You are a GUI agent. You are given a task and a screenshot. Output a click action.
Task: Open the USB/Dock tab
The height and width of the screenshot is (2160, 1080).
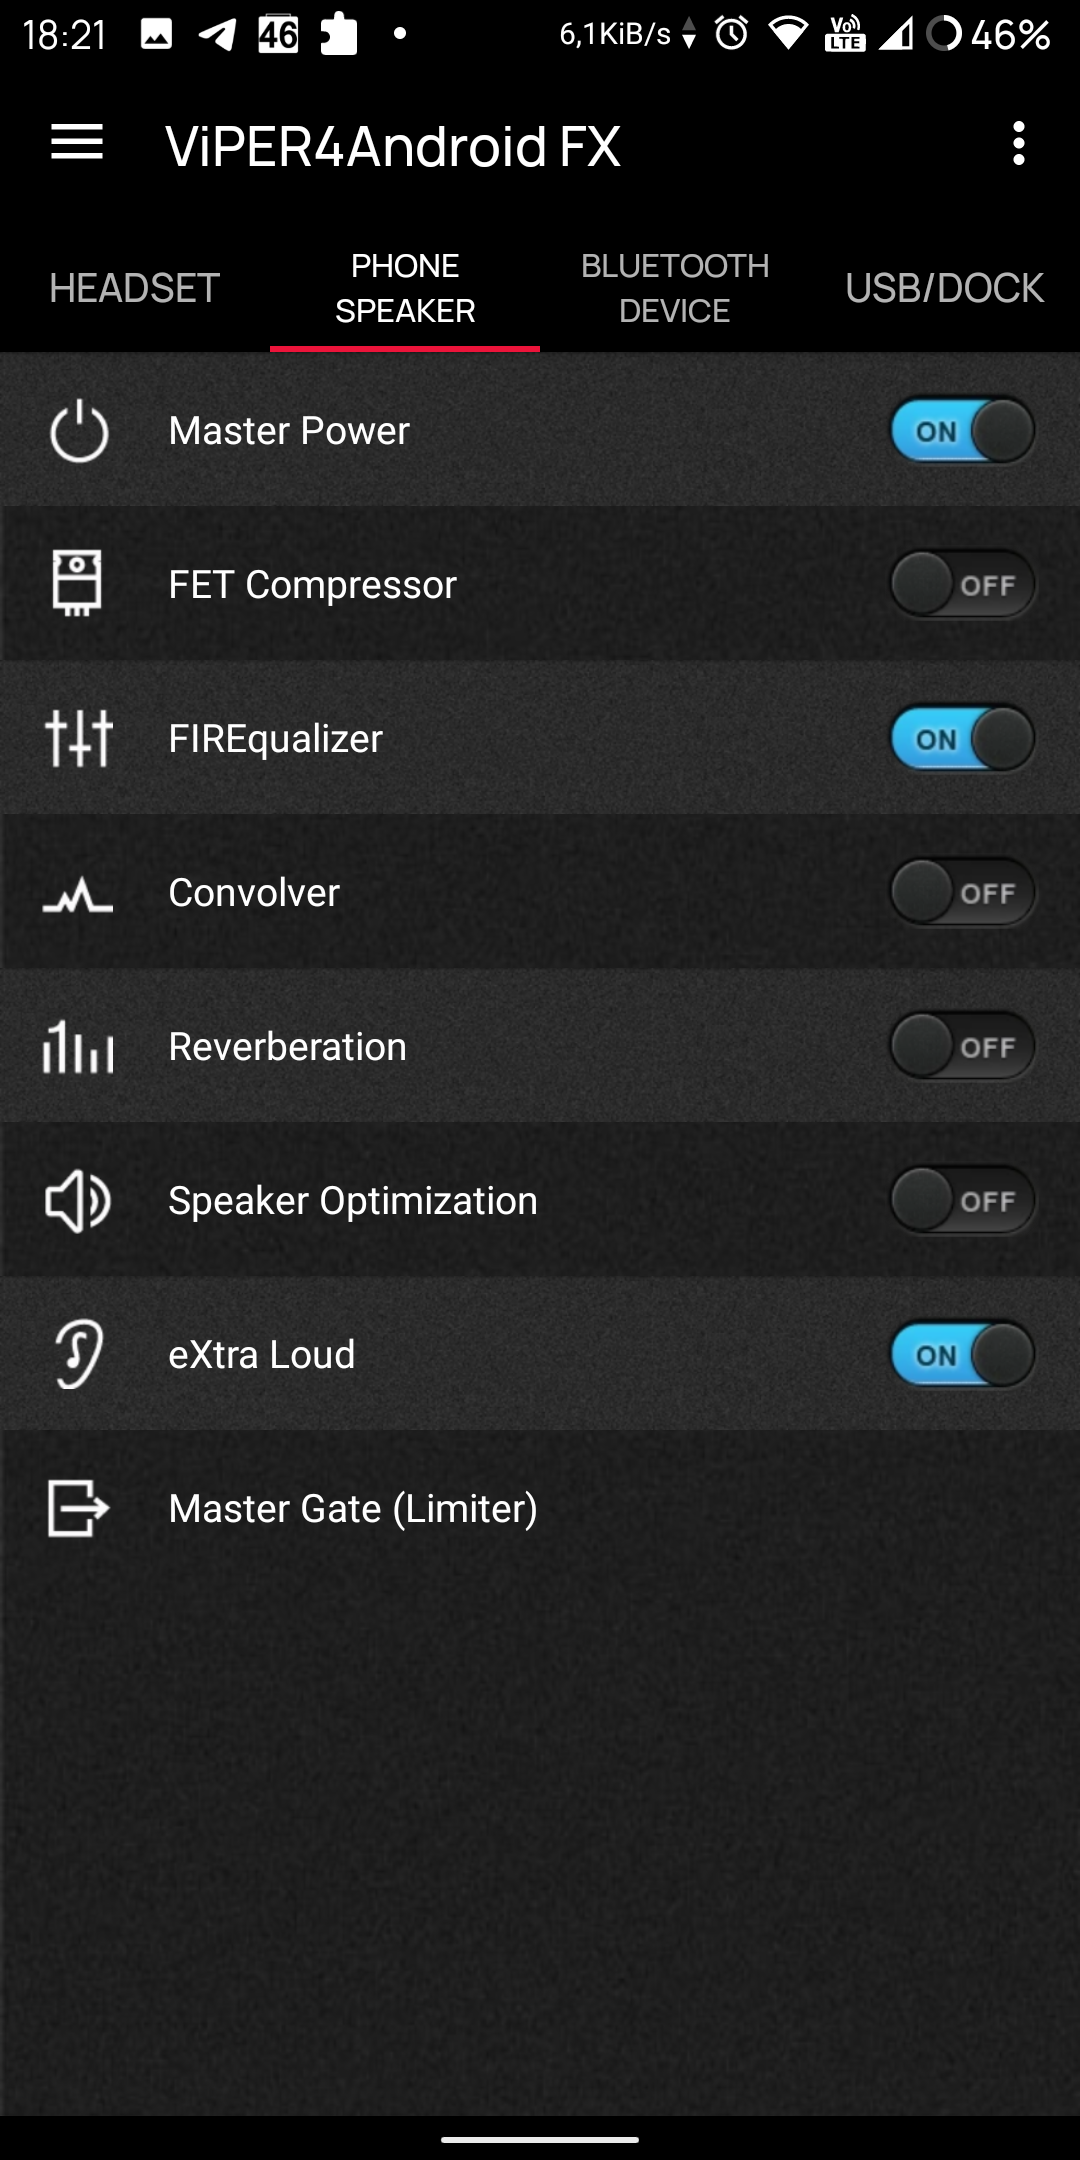944,288
